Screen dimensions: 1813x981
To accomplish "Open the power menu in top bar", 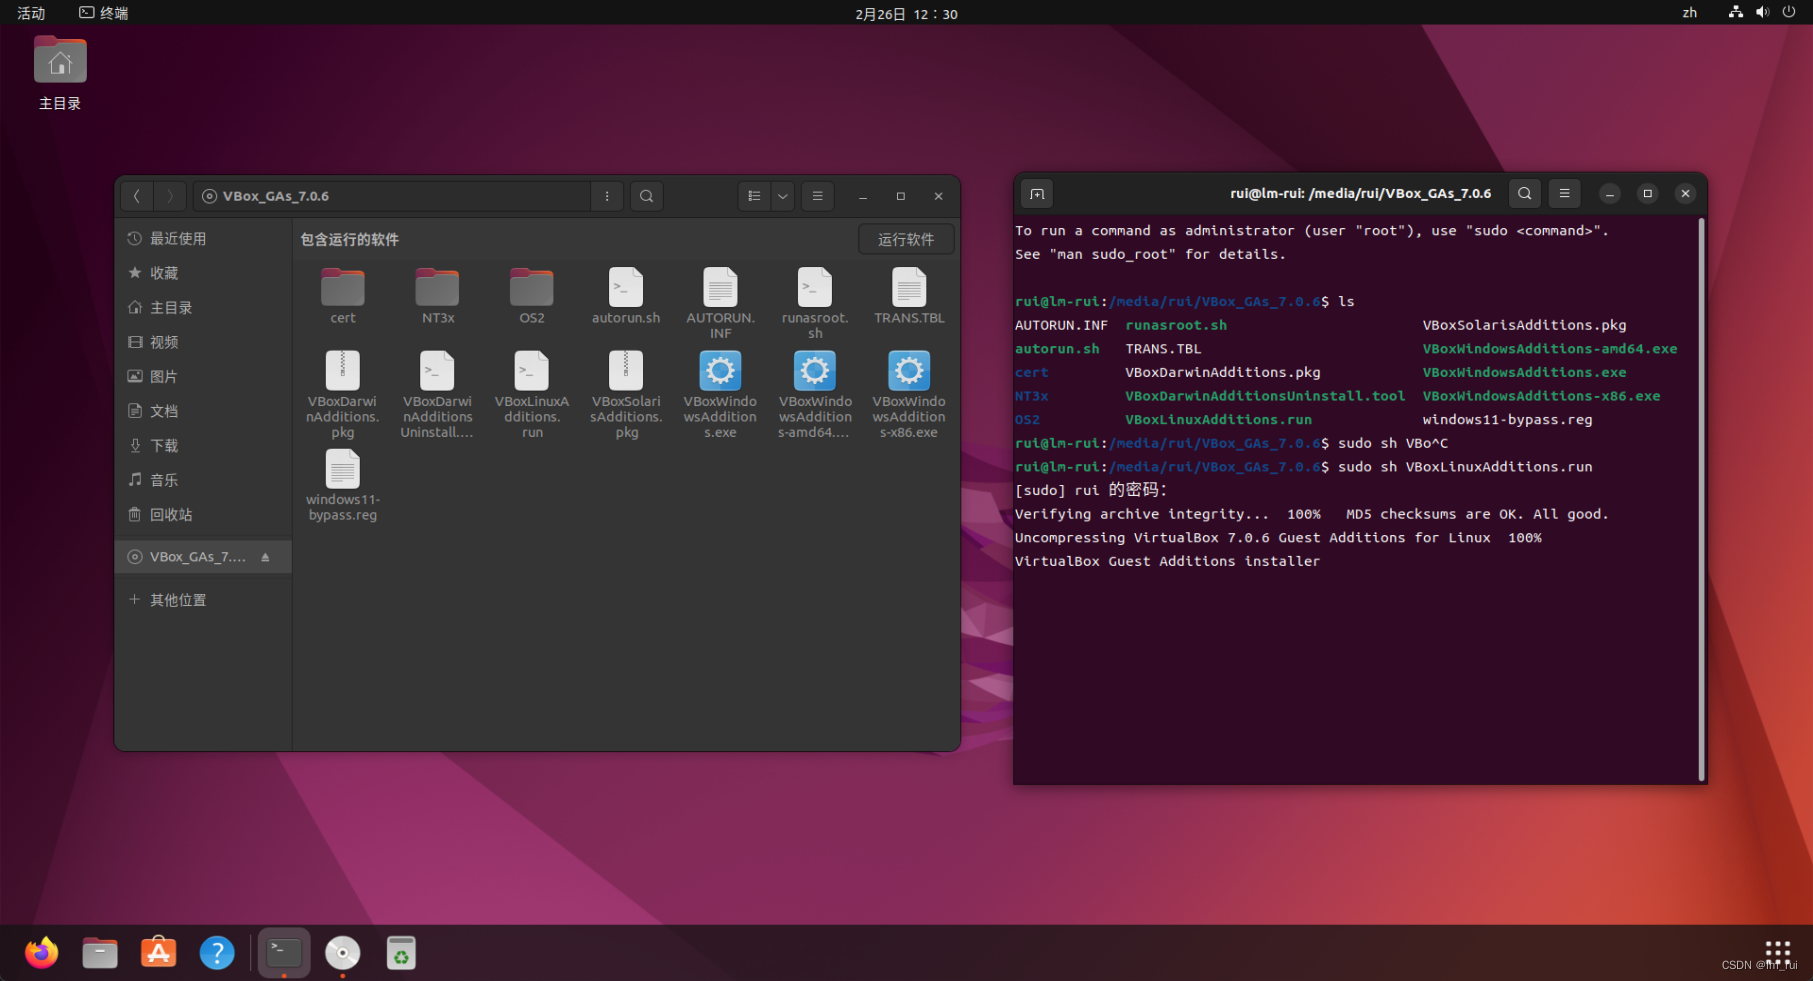I will (x=1789, y=13).
